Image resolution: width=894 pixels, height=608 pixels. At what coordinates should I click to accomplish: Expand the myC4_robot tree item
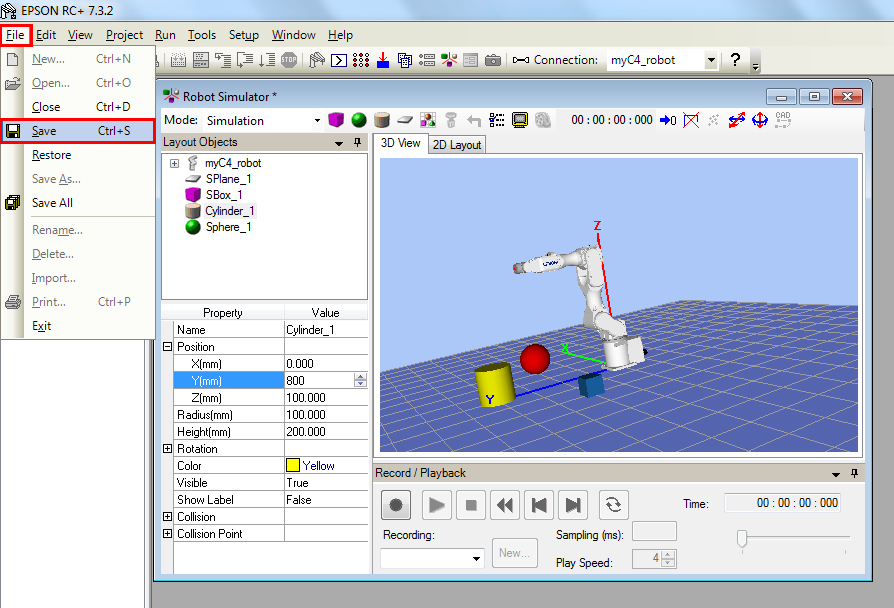pyautogui.click(x=174, y=162)
